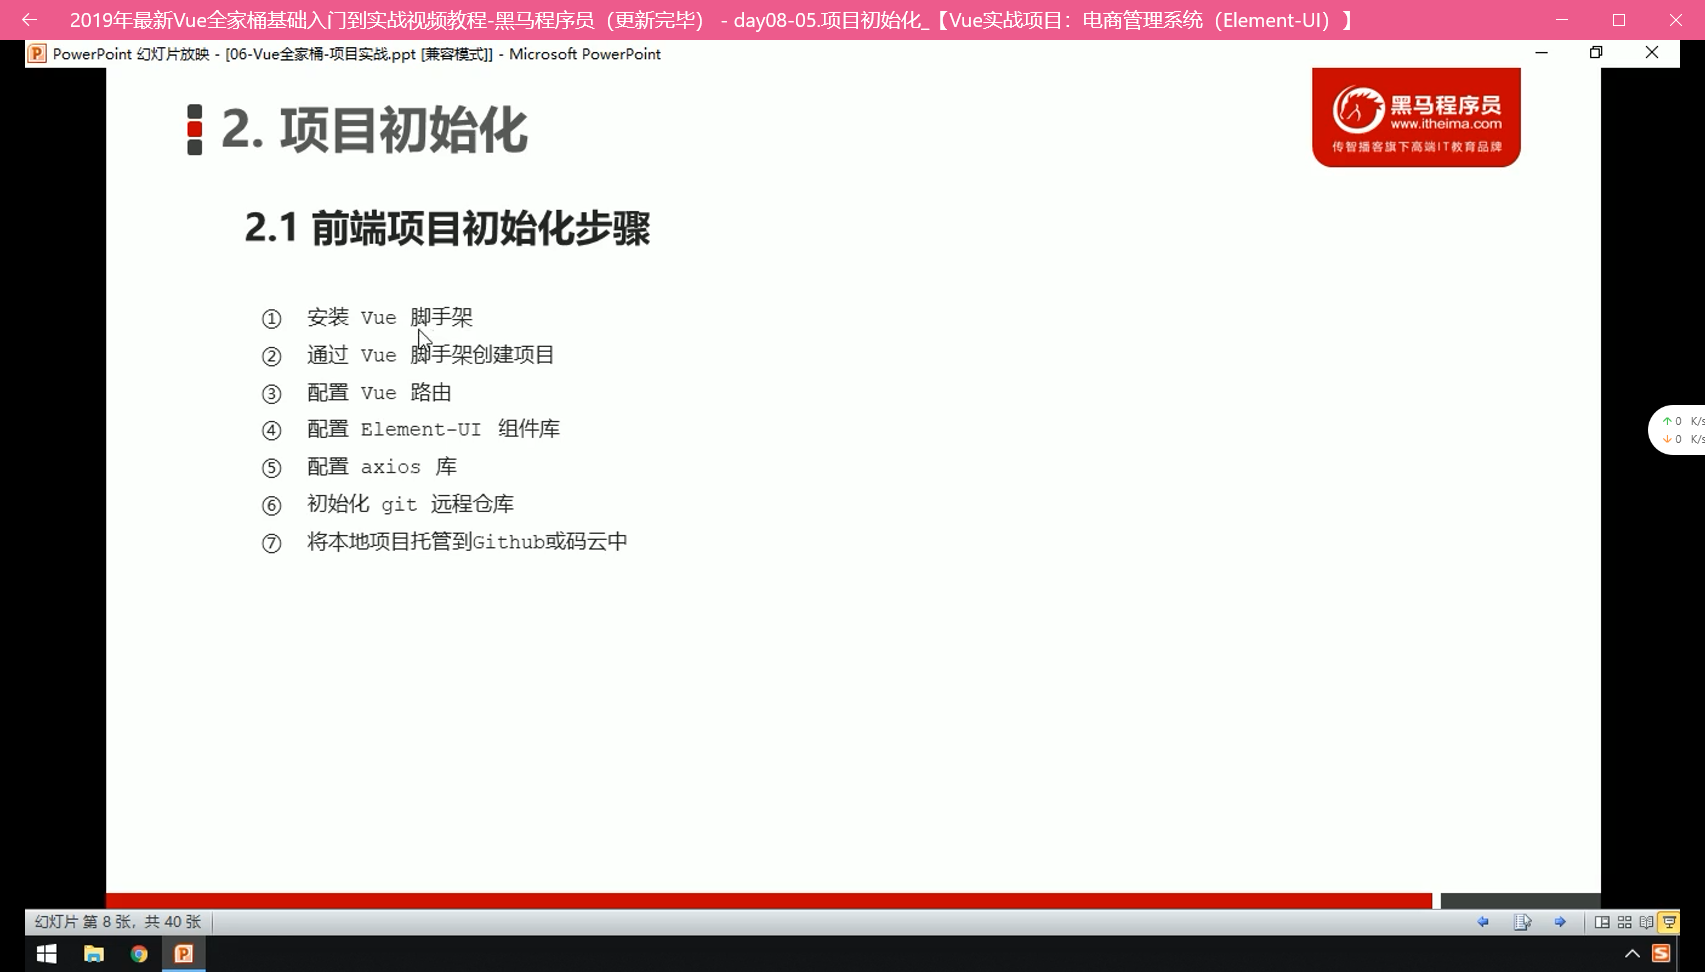Image resolution: width=1705 pixels, height=972 pixels.
Task: Open File Explorer from the taskbar
Action: click(x=93, y=954)
